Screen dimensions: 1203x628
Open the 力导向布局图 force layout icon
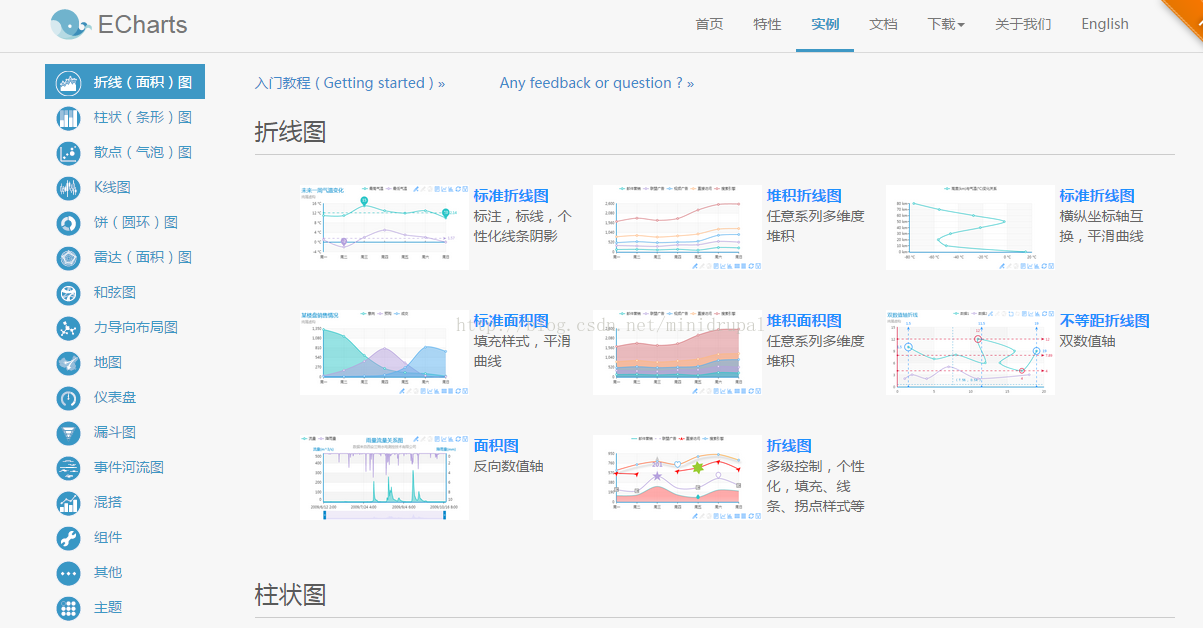point(69,328)
